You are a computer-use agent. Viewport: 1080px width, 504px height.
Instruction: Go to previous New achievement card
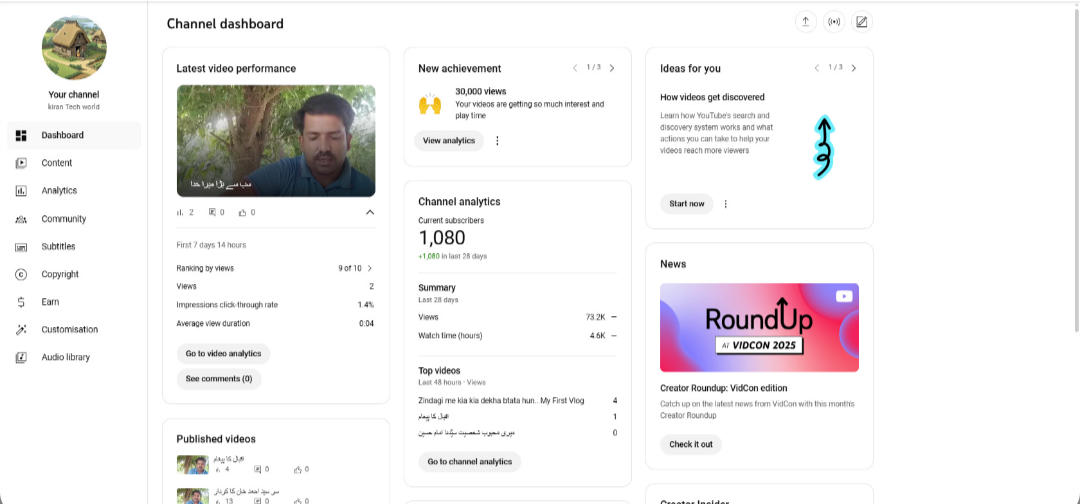[575, 68]
